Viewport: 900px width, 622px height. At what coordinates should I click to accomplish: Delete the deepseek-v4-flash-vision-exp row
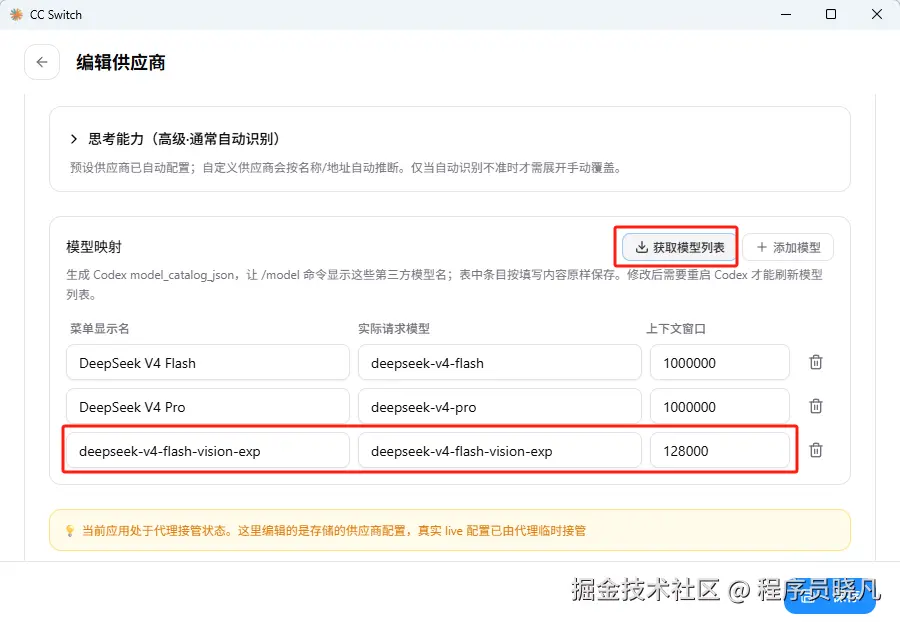816,450
